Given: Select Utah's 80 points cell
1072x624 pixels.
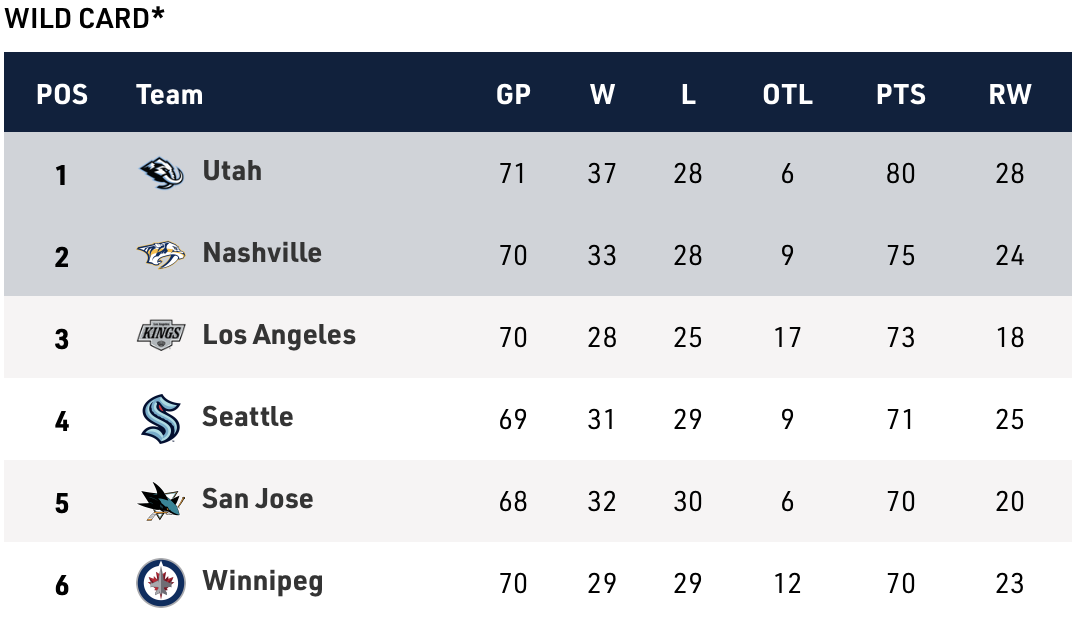Looking at the screenshot, I should point(901,174).
